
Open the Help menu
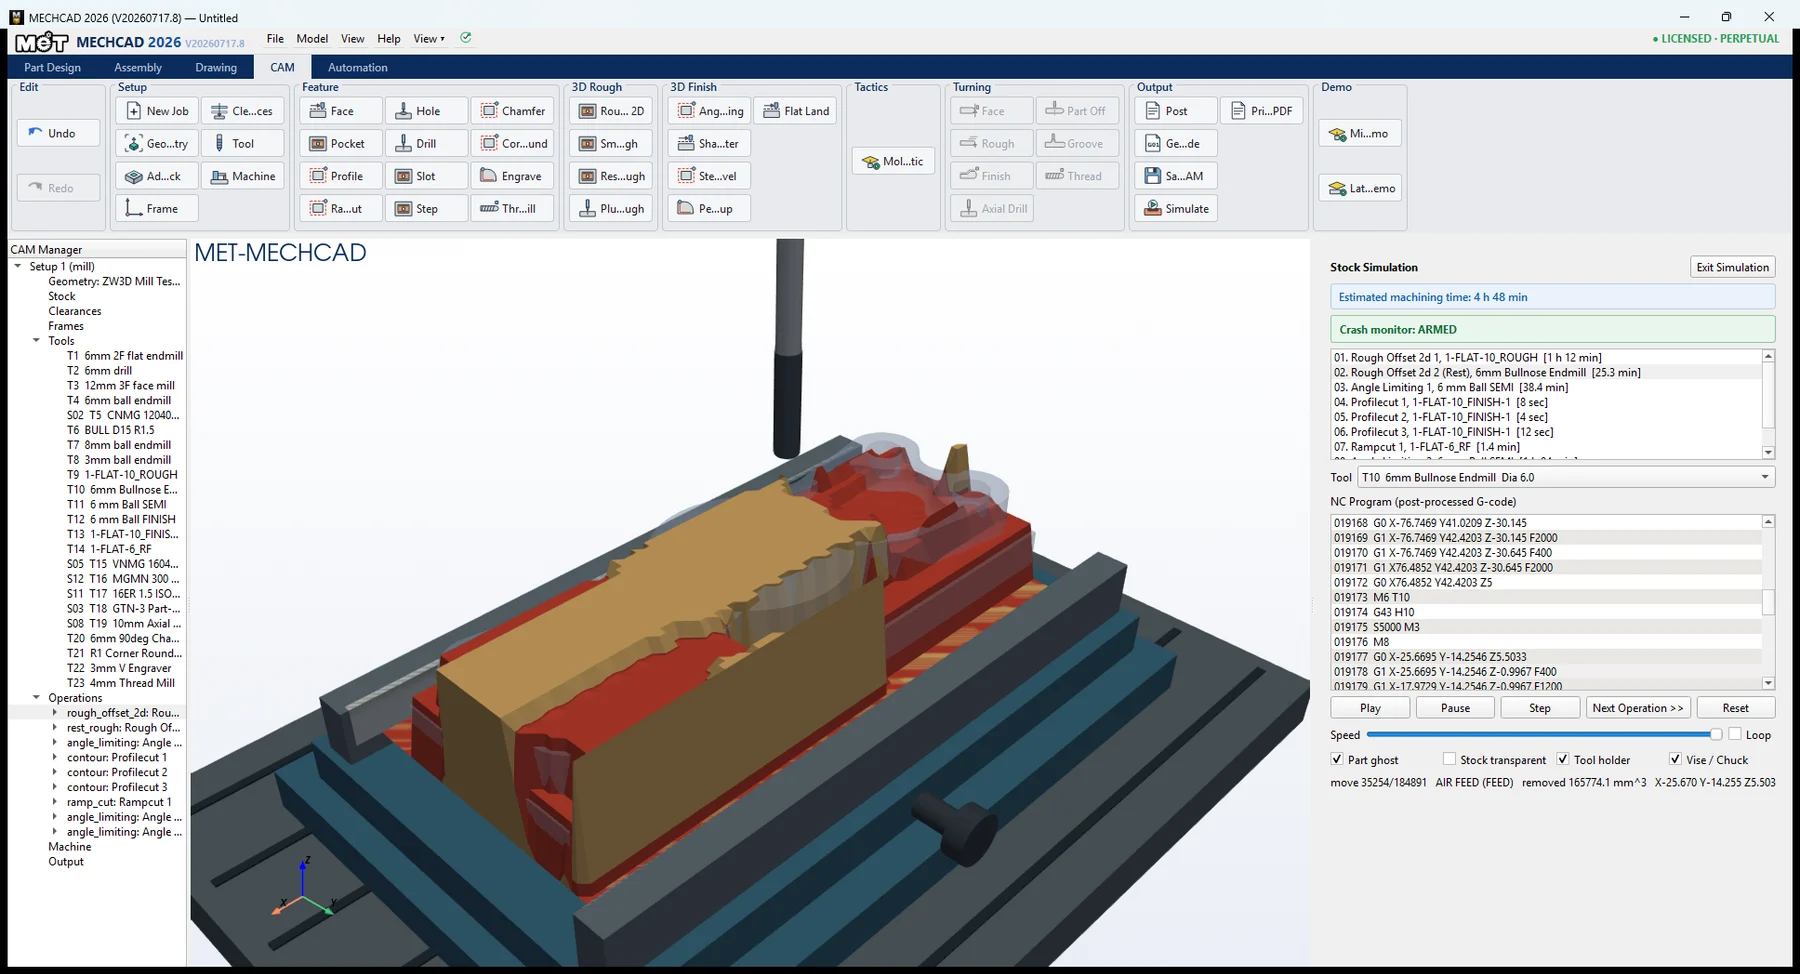point(388,39)
